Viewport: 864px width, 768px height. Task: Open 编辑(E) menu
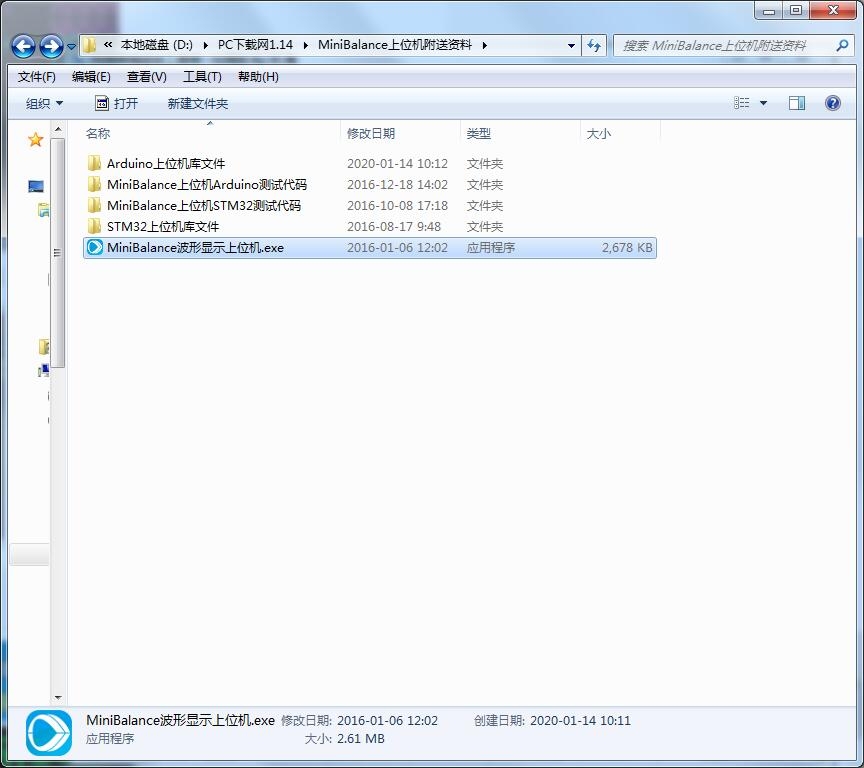[91, 77]
